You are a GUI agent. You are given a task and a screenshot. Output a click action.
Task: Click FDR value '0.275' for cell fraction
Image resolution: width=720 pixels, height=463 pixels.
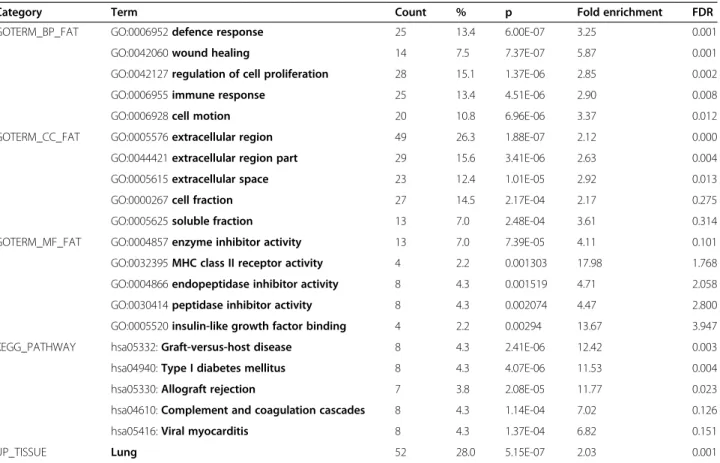[x=705, y=200]
